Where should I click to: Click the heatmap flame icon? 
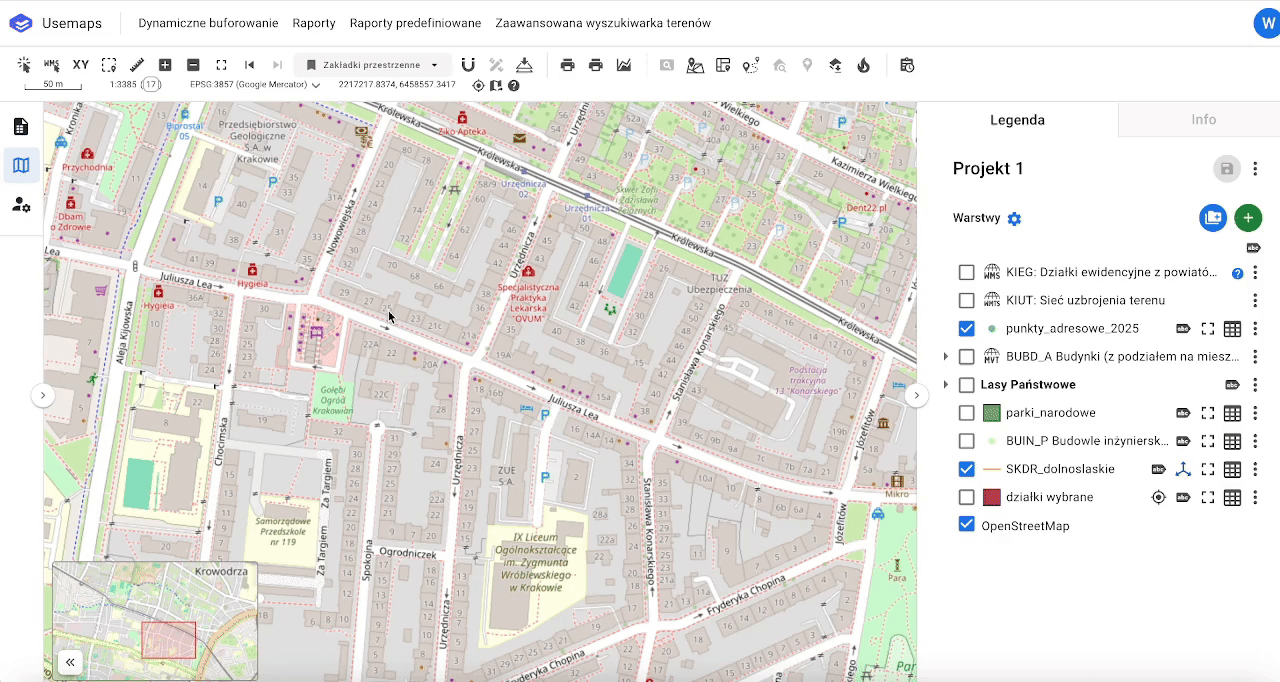pyautogui.click(x=864, y=65)
